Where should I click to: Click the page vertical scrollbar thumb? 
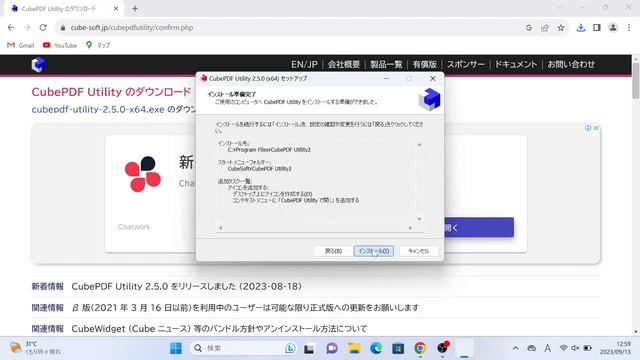point(636,80)
